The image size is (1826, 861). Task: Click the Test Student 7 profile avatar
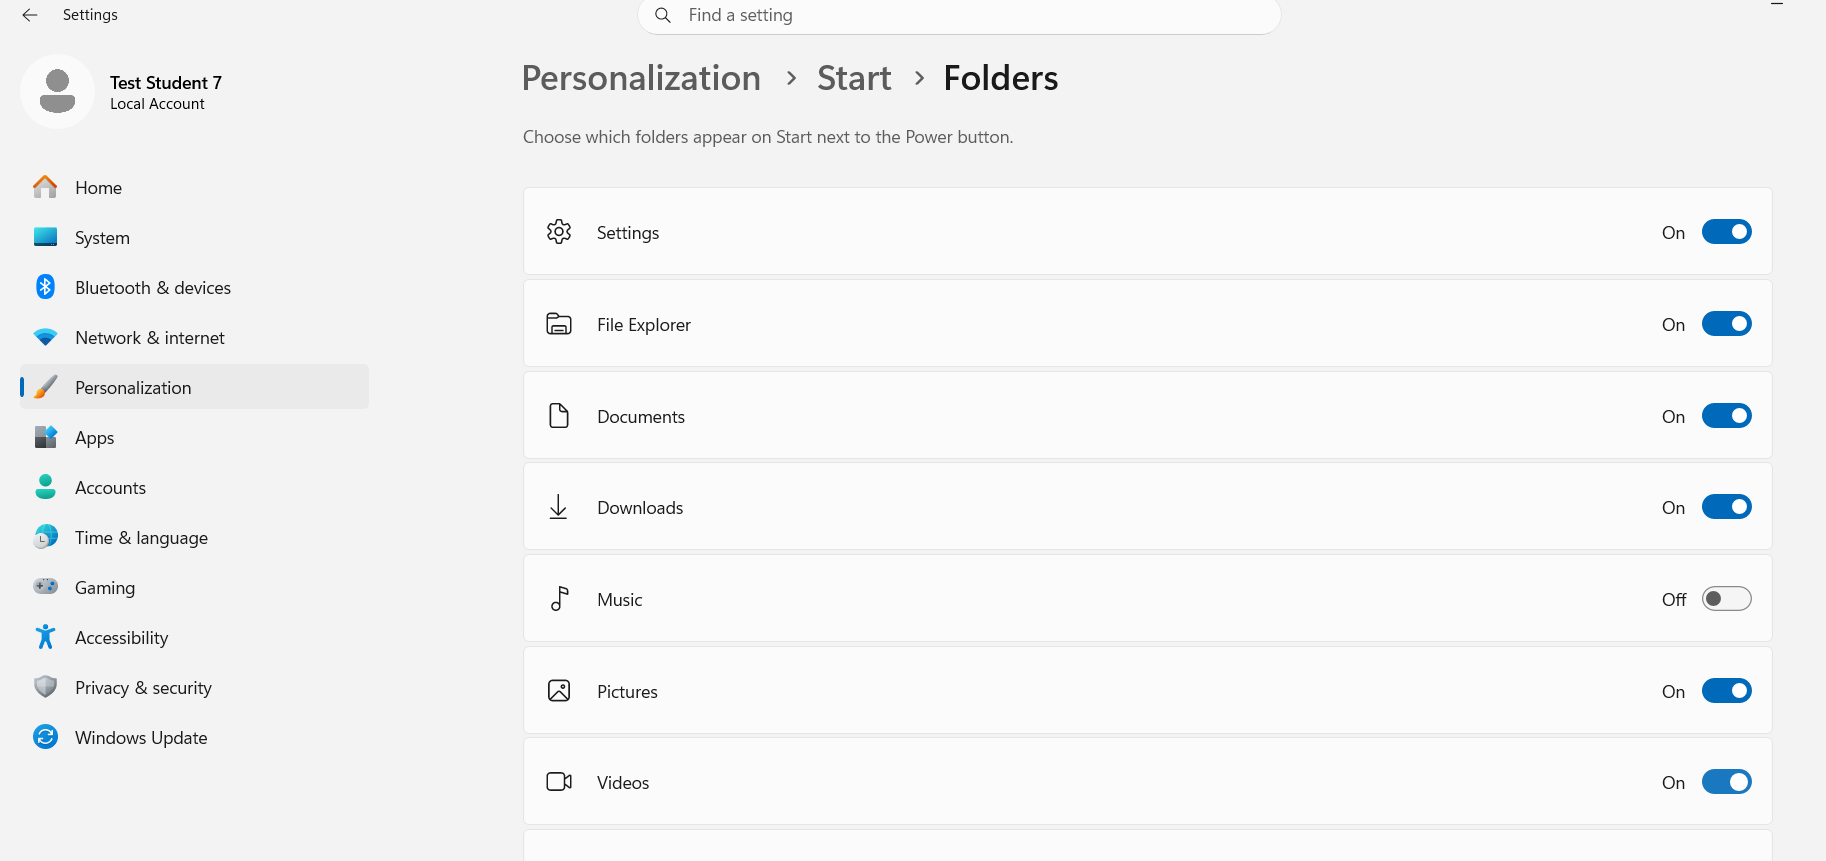point(57,91)
